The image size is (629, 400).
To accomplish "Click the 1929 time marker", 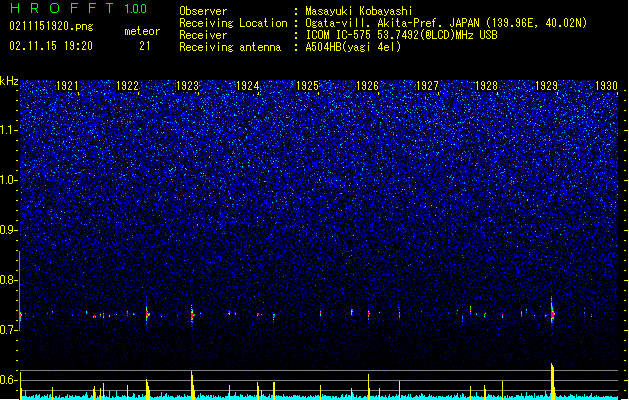I will coord(546,86).
